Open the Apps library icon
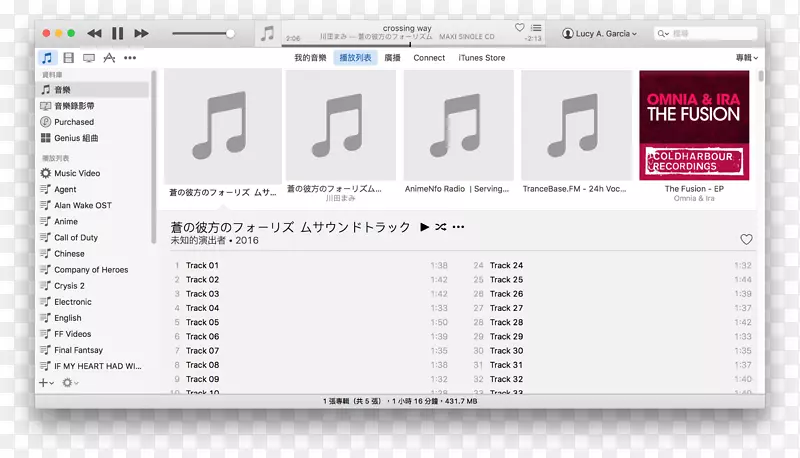Viewport: 800px width, 458px height. (x=109, y=58)
